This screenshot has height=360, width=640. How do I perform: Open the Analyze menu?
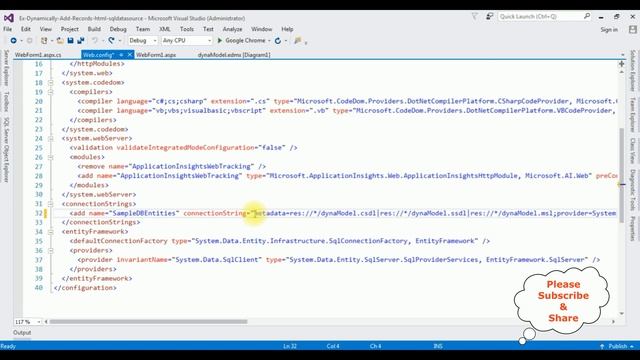(x=233, y=29)
